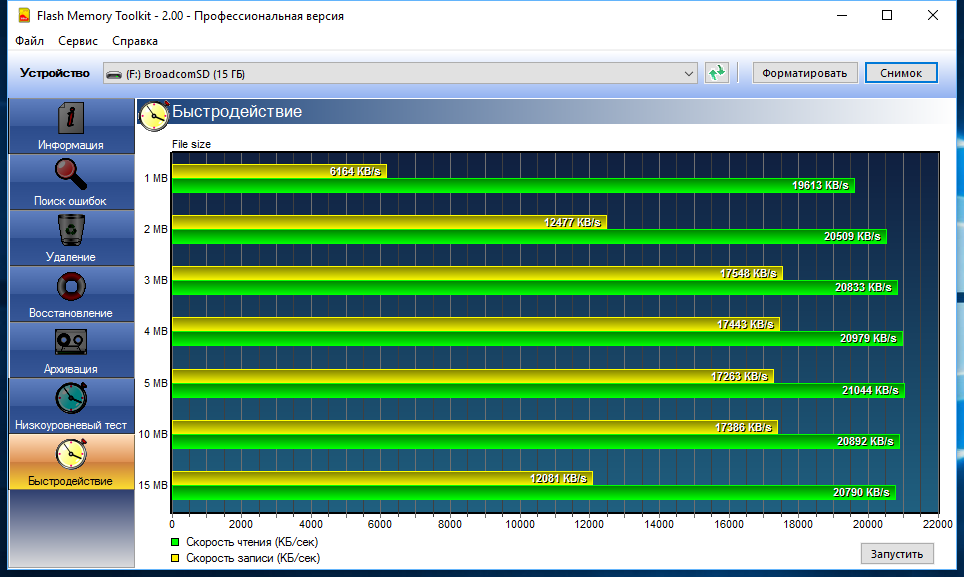The height and width of the screenshot is (577, 964).
Task: Select the Восстановление lifebuoy icon
Action: [71, 286]
